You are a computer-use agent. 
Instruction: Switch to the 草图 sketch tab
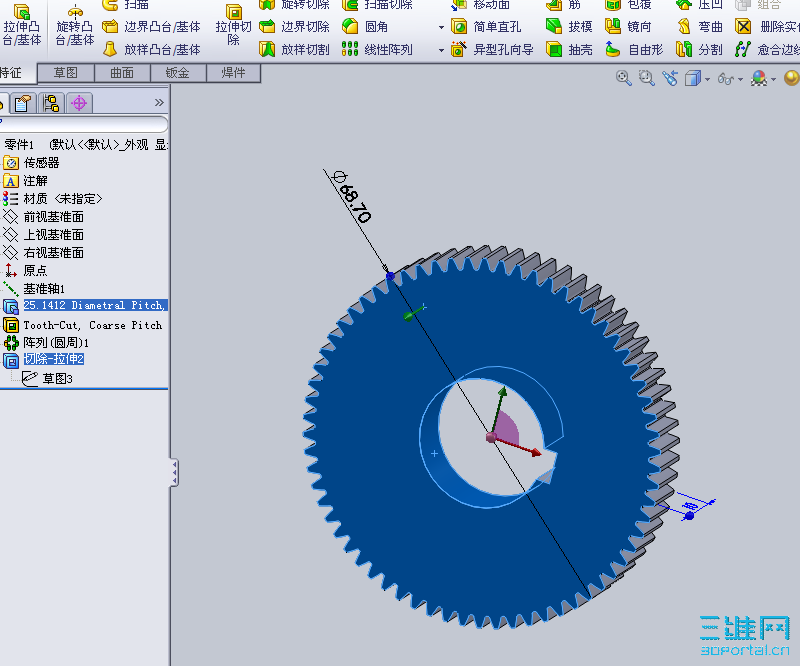66,73
